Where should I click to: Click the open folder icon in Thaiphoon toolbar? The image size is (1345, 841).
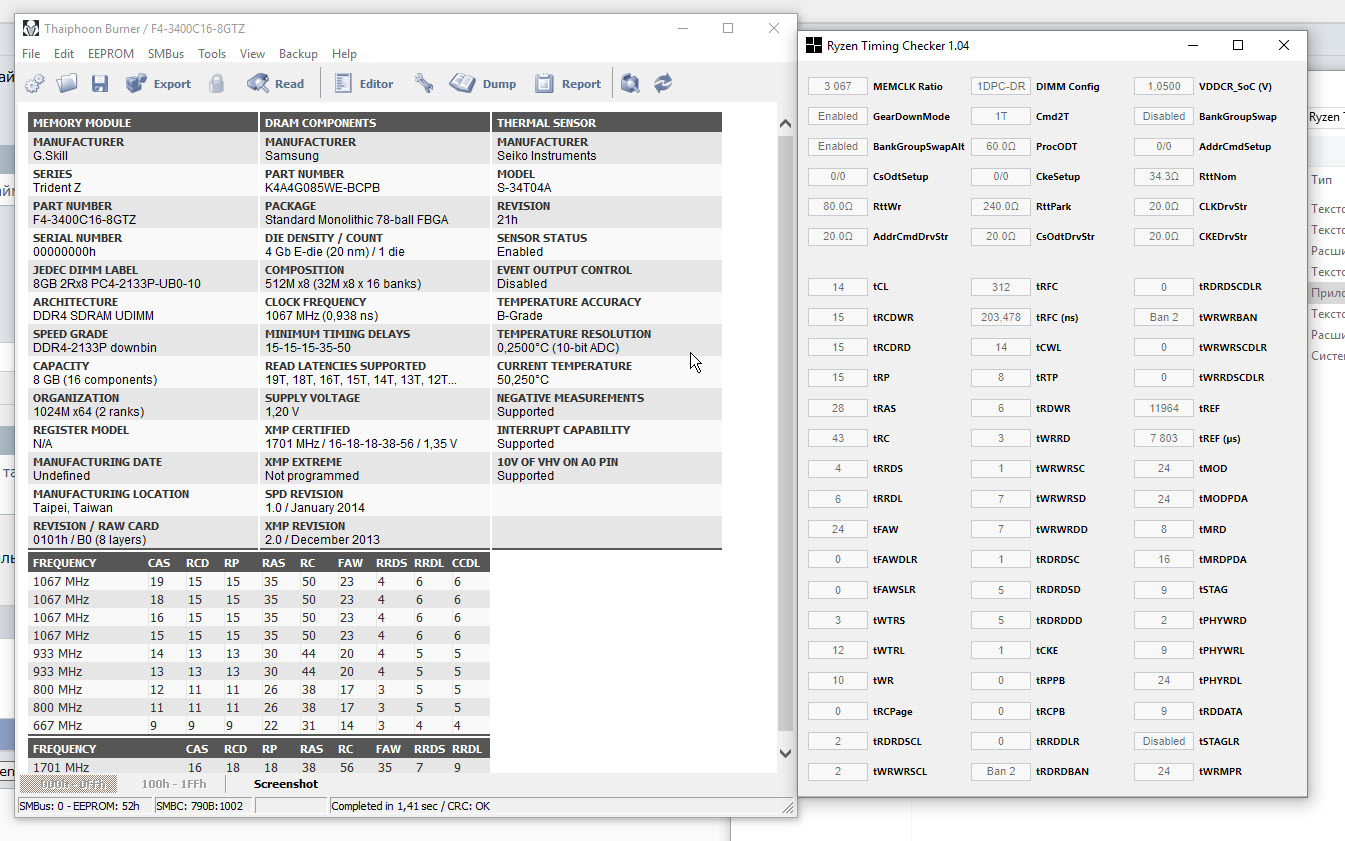(67, 84)
